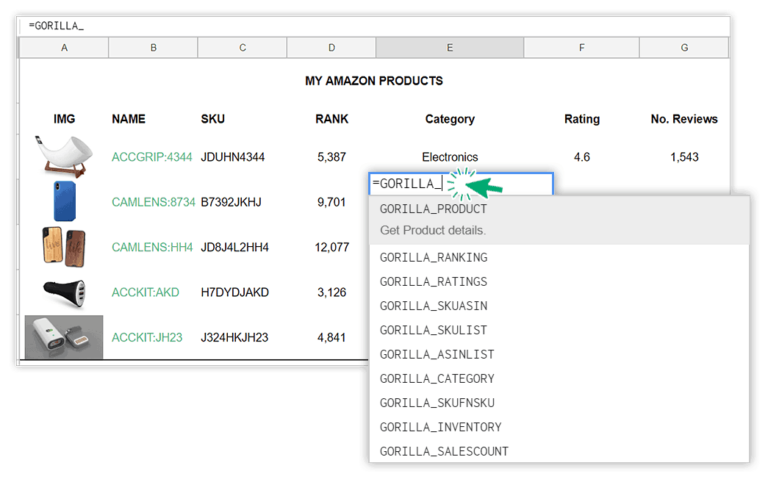Click SKU cell H7DYDJAKD

click(x=235, y=292)
